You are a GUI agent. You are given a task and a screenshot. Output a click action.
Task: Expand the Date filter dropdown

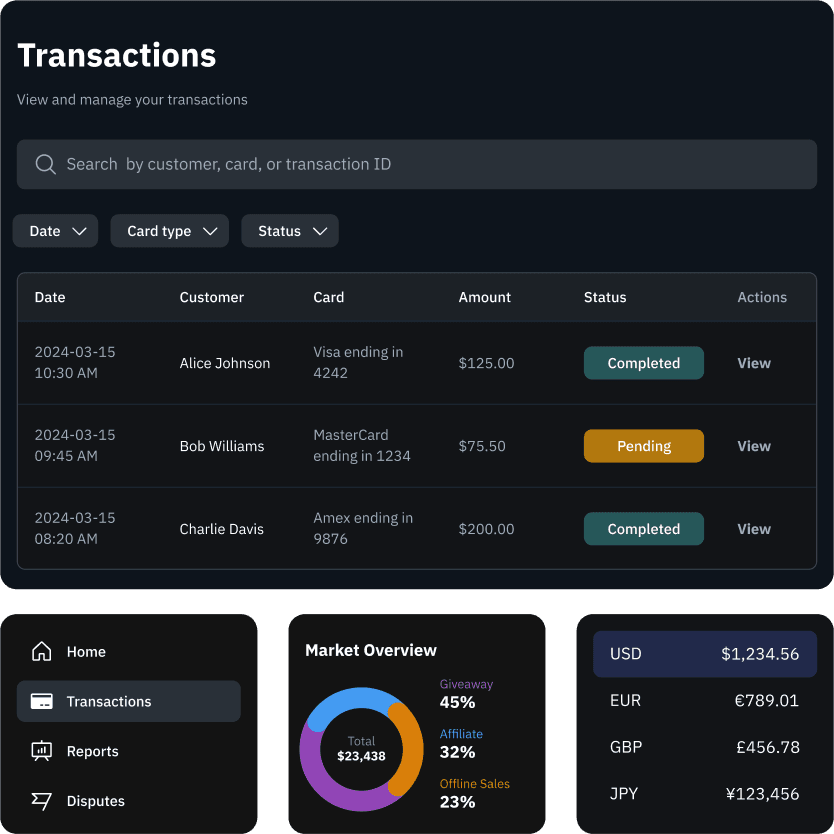[x=55, y=231]
